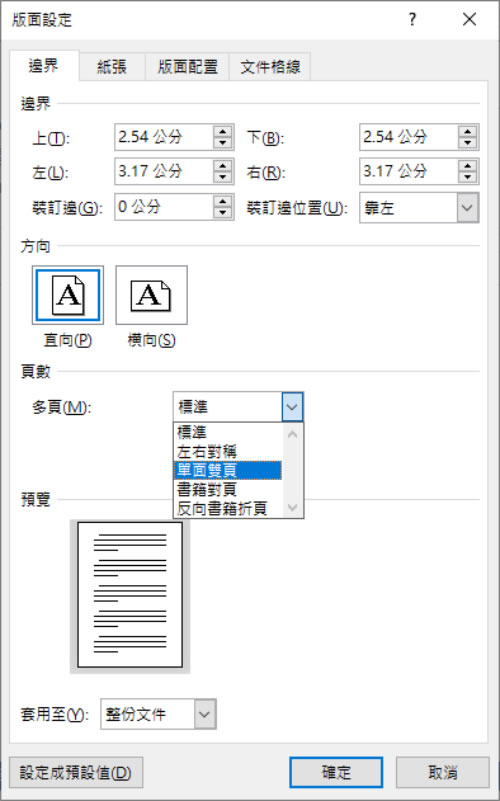Increase the 上 top margin value
Screen dimensions: 500x801
[222, 131]
